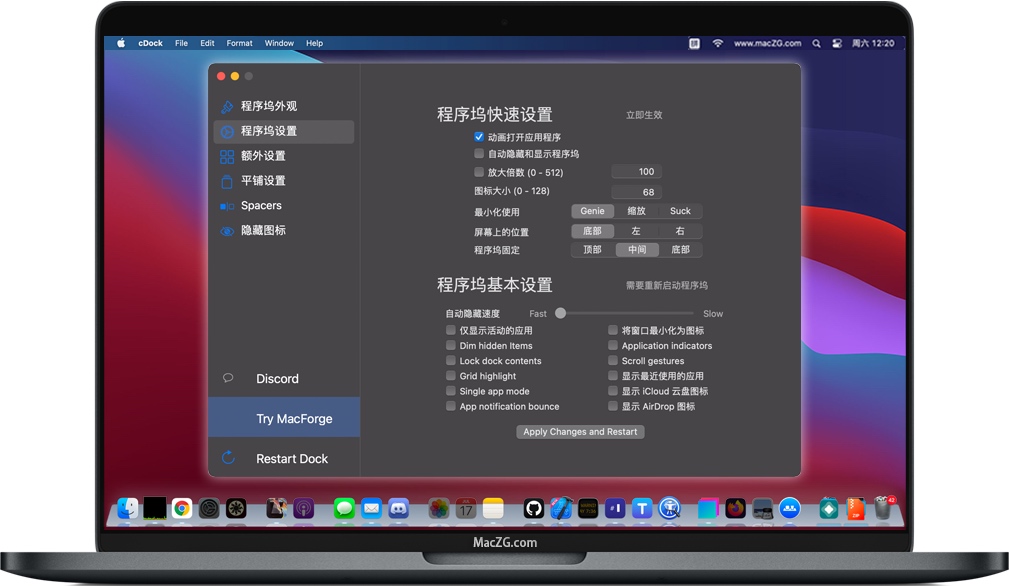Click Apply Changes and Restart
The height and width of the screenshot is (586, 1009).
[x=580, y=432]
